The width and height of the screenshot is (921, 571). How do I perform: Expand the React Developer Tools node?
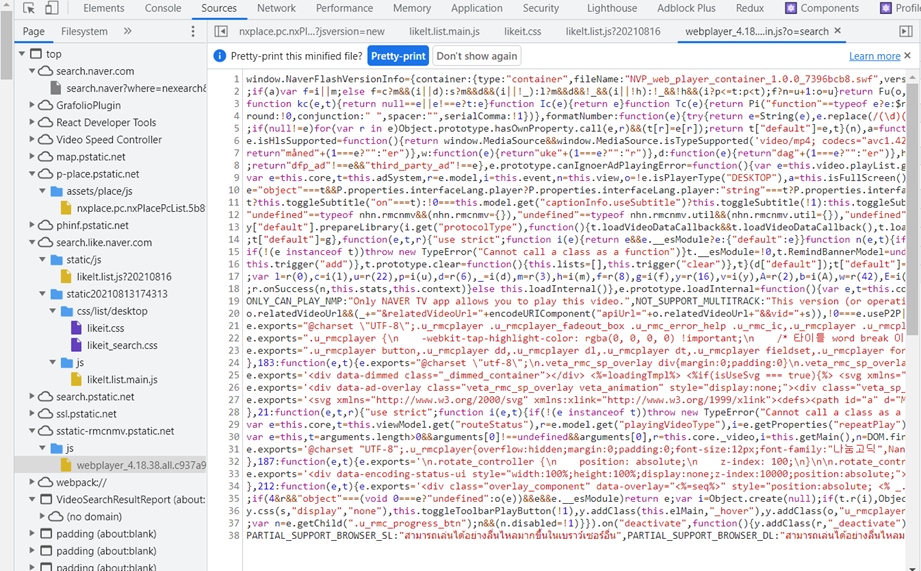32,122
